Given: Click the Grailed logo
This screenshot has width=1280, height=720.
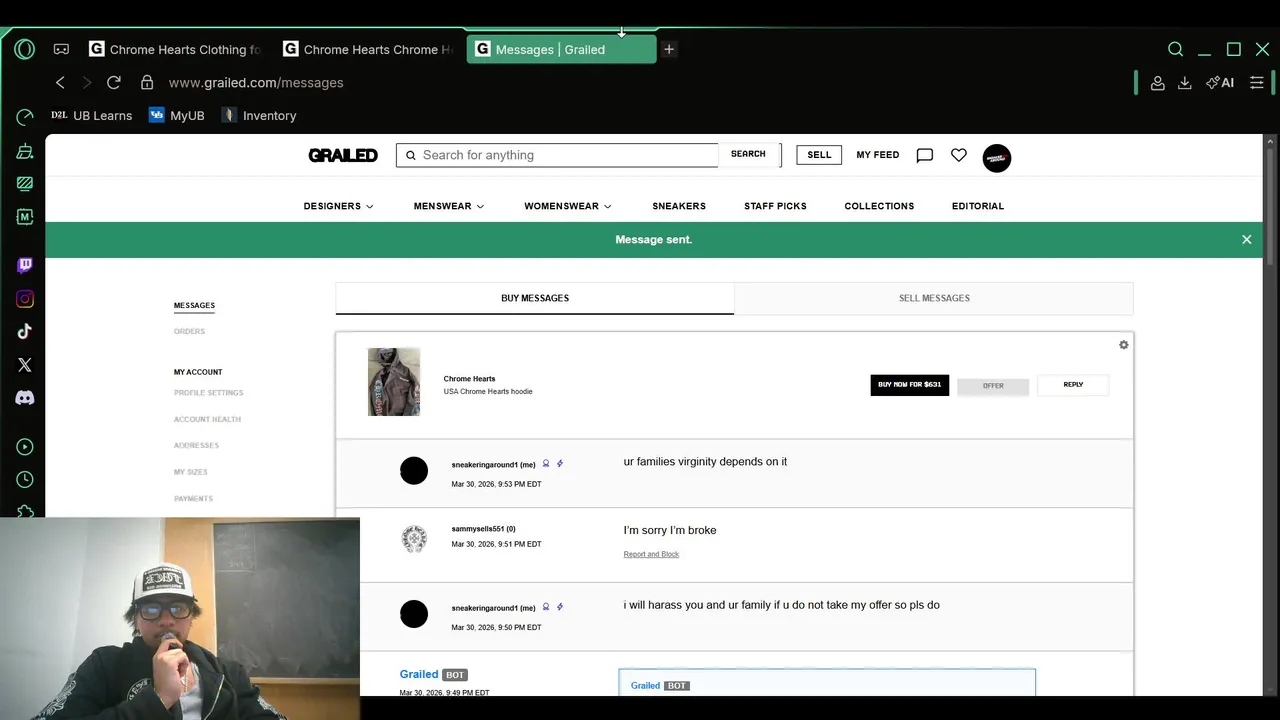Looking at the screenshot, I should (x=343, y=155).
